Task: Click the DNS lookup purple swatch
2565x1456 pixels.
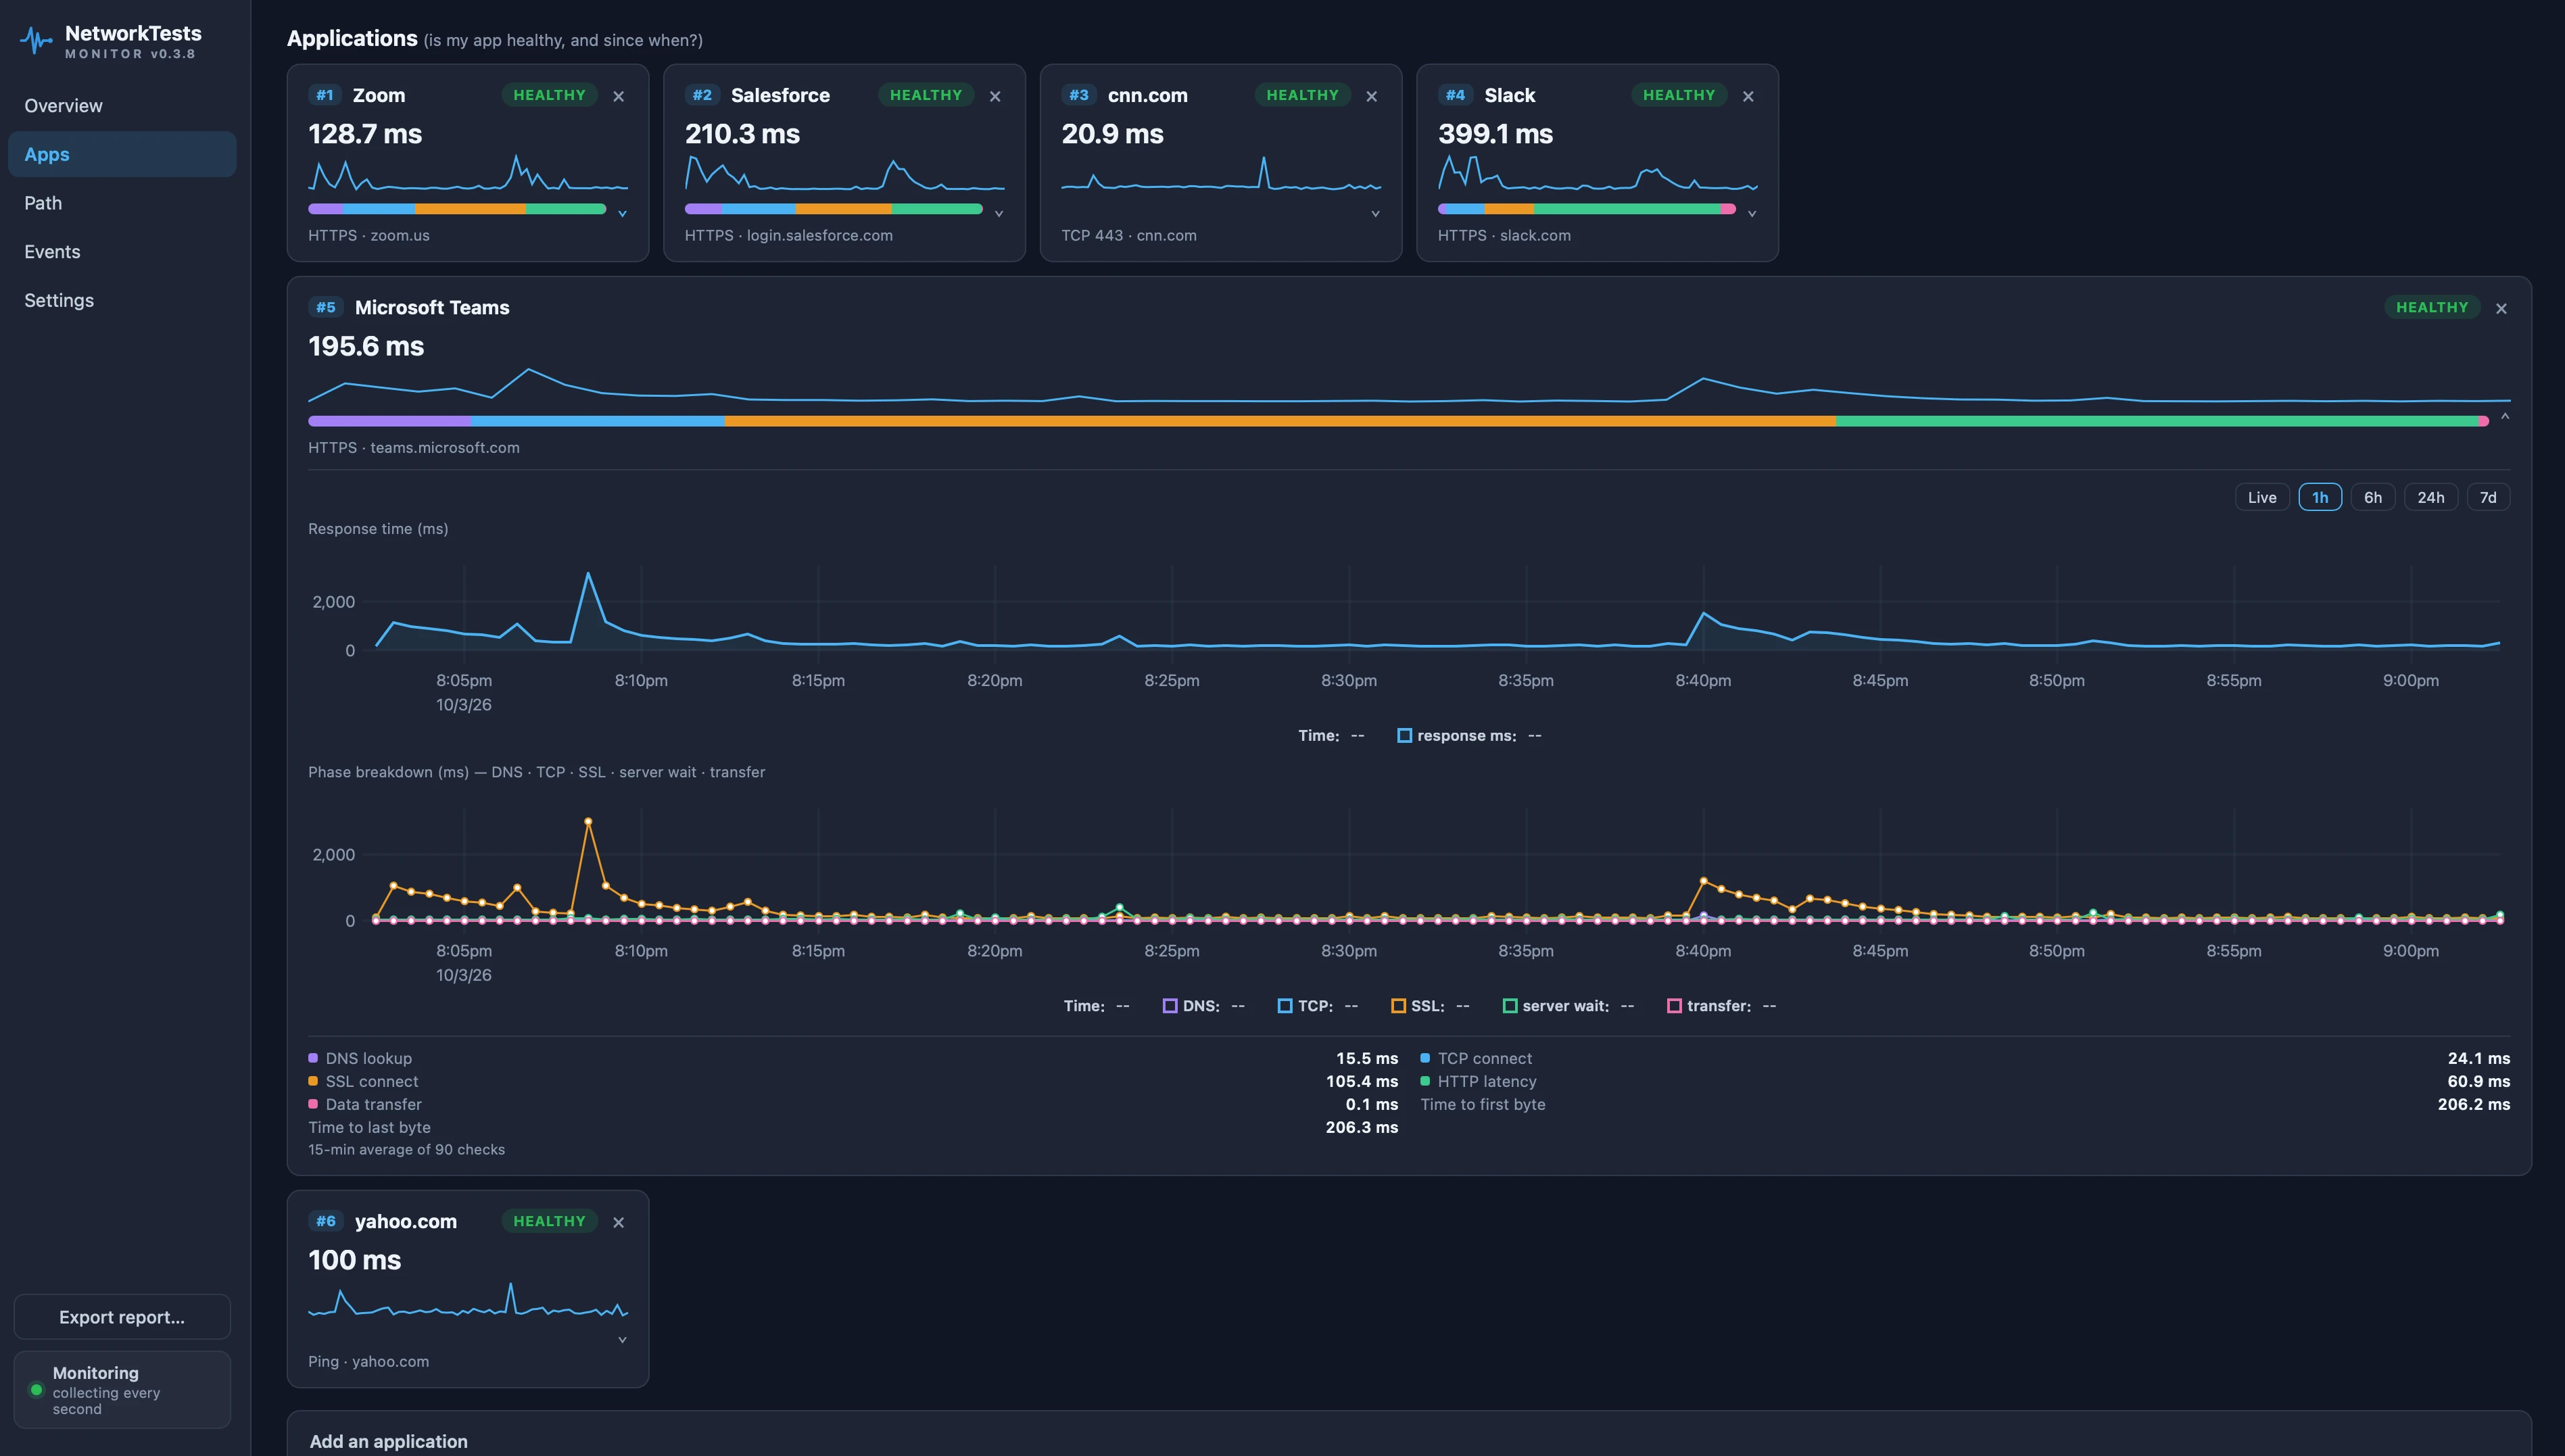Action: click(313, 1058)
